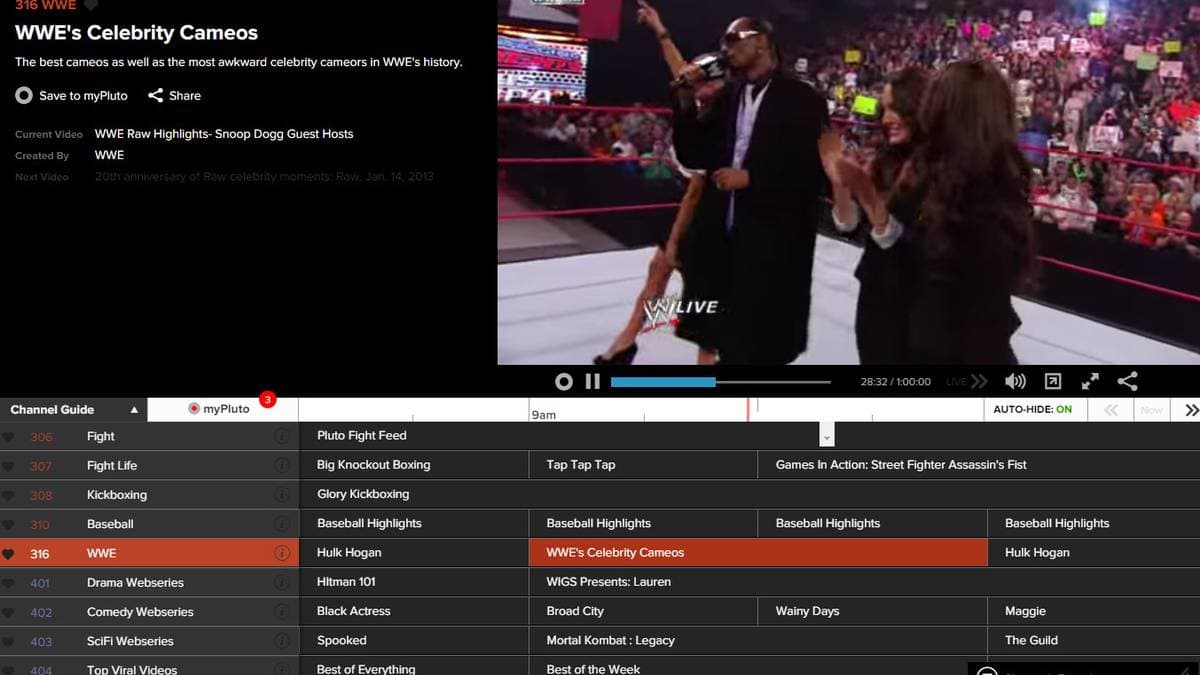Image resolution: width=1200 pixels, height=675 pixels.
Task: Select the Big Knockout Boxing program
Action: (x=413, y=465)
